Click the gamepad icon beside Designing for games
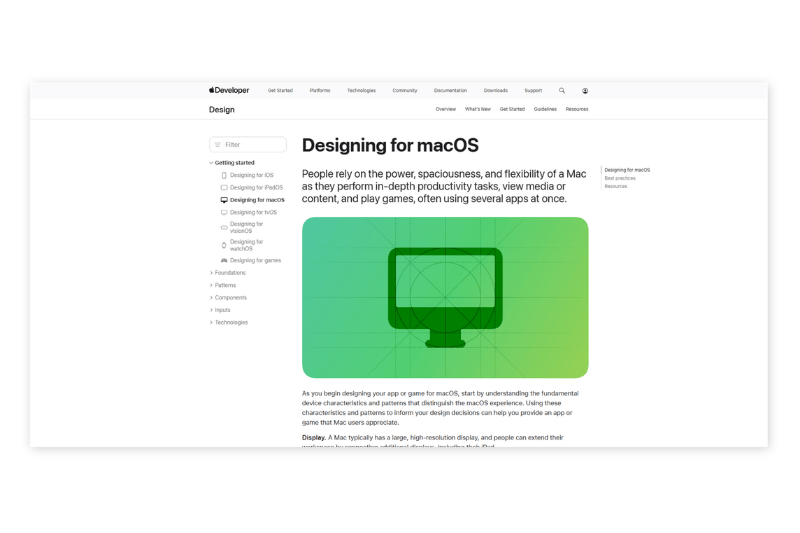 (x=224, y=260)
